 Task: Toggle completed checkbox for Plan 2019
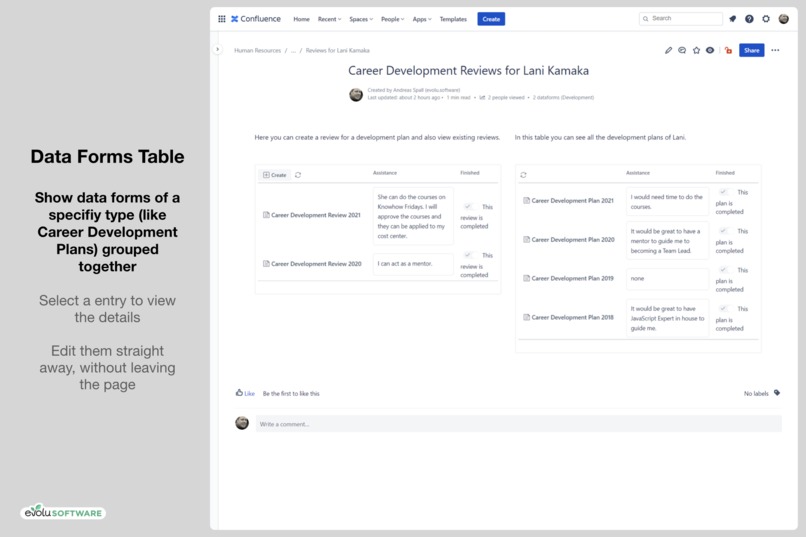pos(723,270)
